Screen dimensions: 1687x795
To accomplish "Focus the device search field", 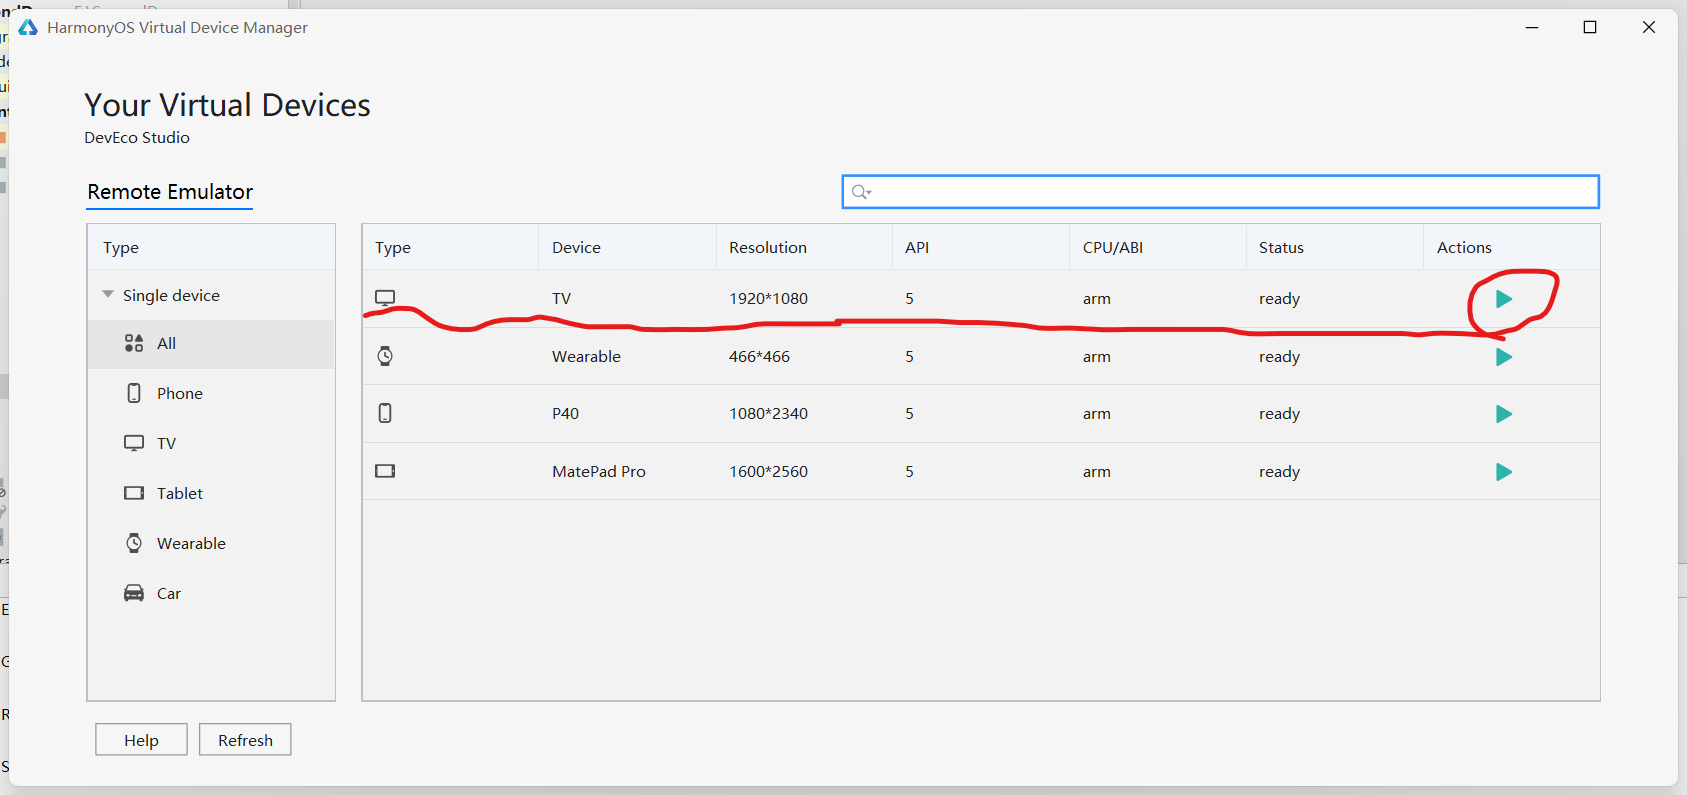I will [1220, 192].
